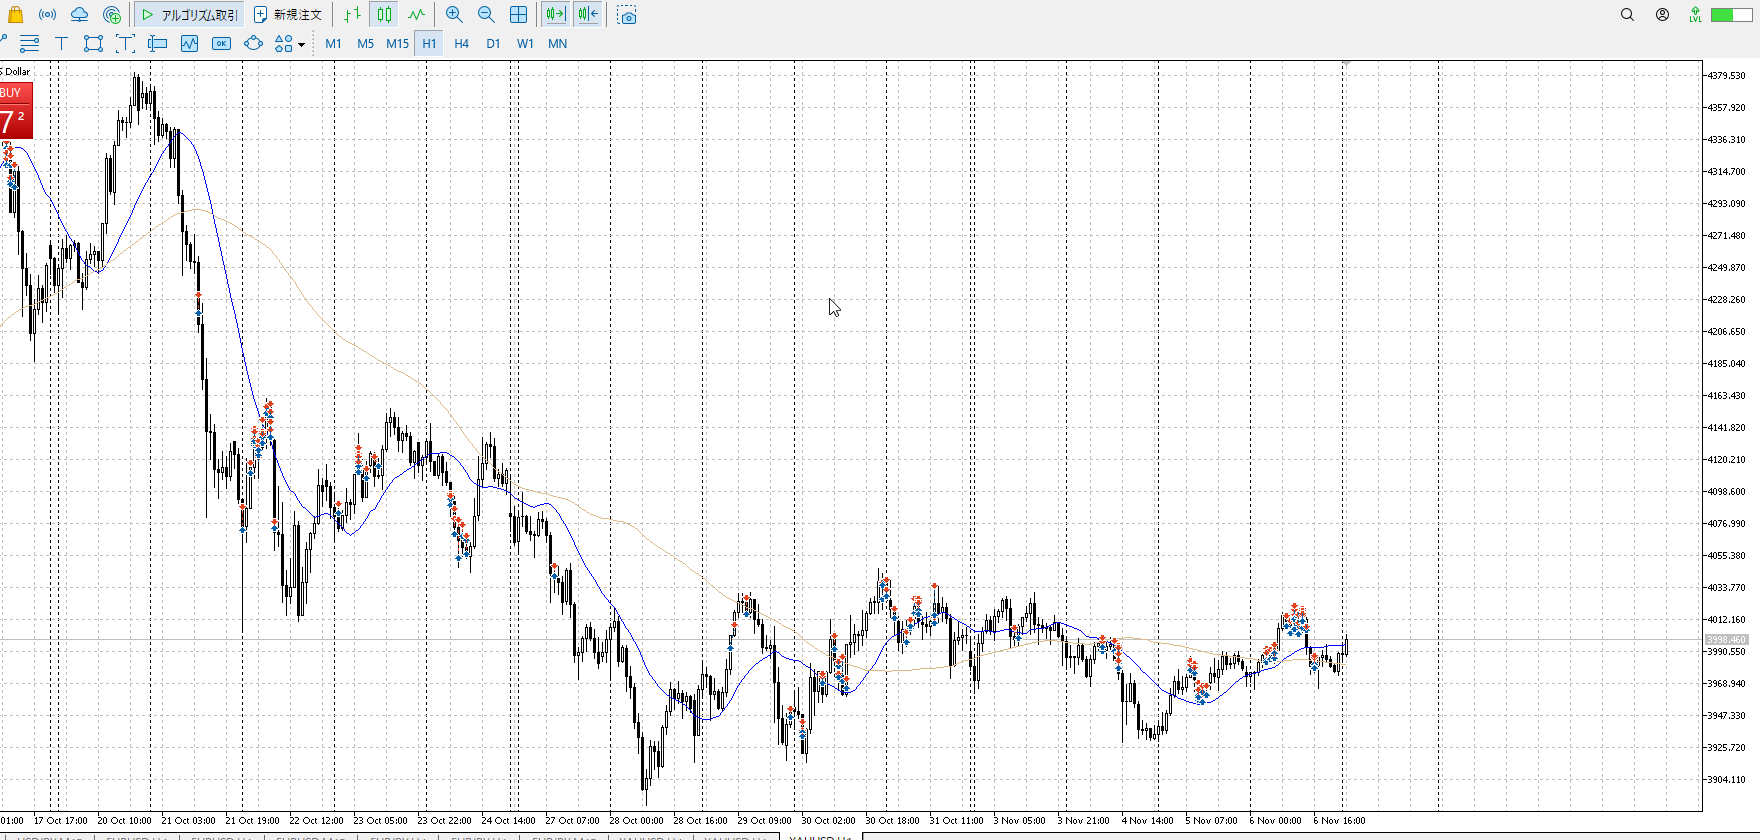Image resolution: width=1760 pixels, height=840 pixels.
Task: Expand the graphical objects shapes dropdown arrow
Action: click(x=301, y=45)
